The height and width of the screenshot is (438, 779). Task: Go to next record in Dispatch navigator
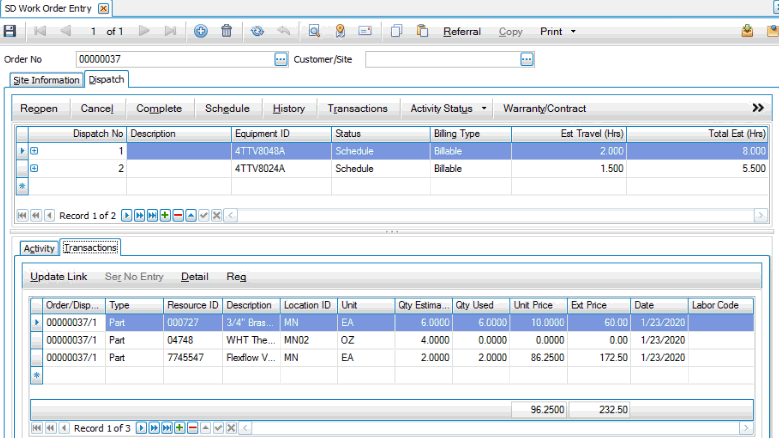pos(126,215)
